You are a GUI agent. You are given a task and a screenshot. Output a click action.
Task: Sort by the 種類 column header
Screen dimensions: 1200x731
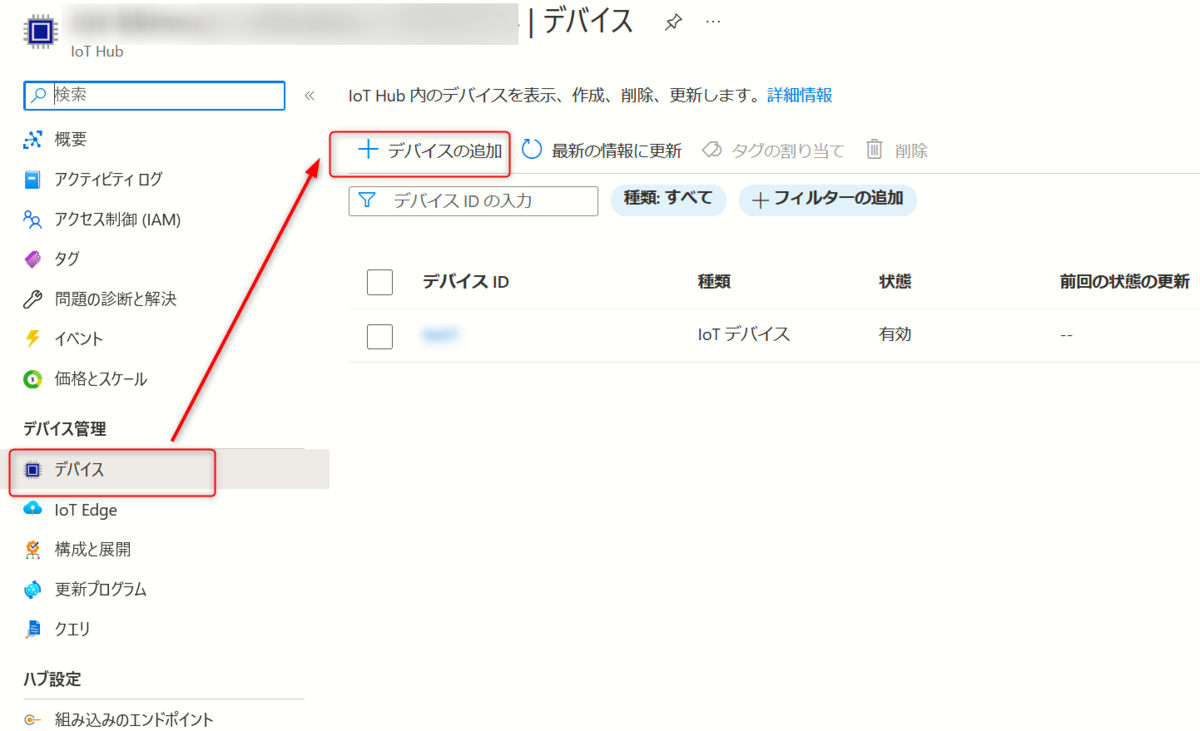coord(714,282)
